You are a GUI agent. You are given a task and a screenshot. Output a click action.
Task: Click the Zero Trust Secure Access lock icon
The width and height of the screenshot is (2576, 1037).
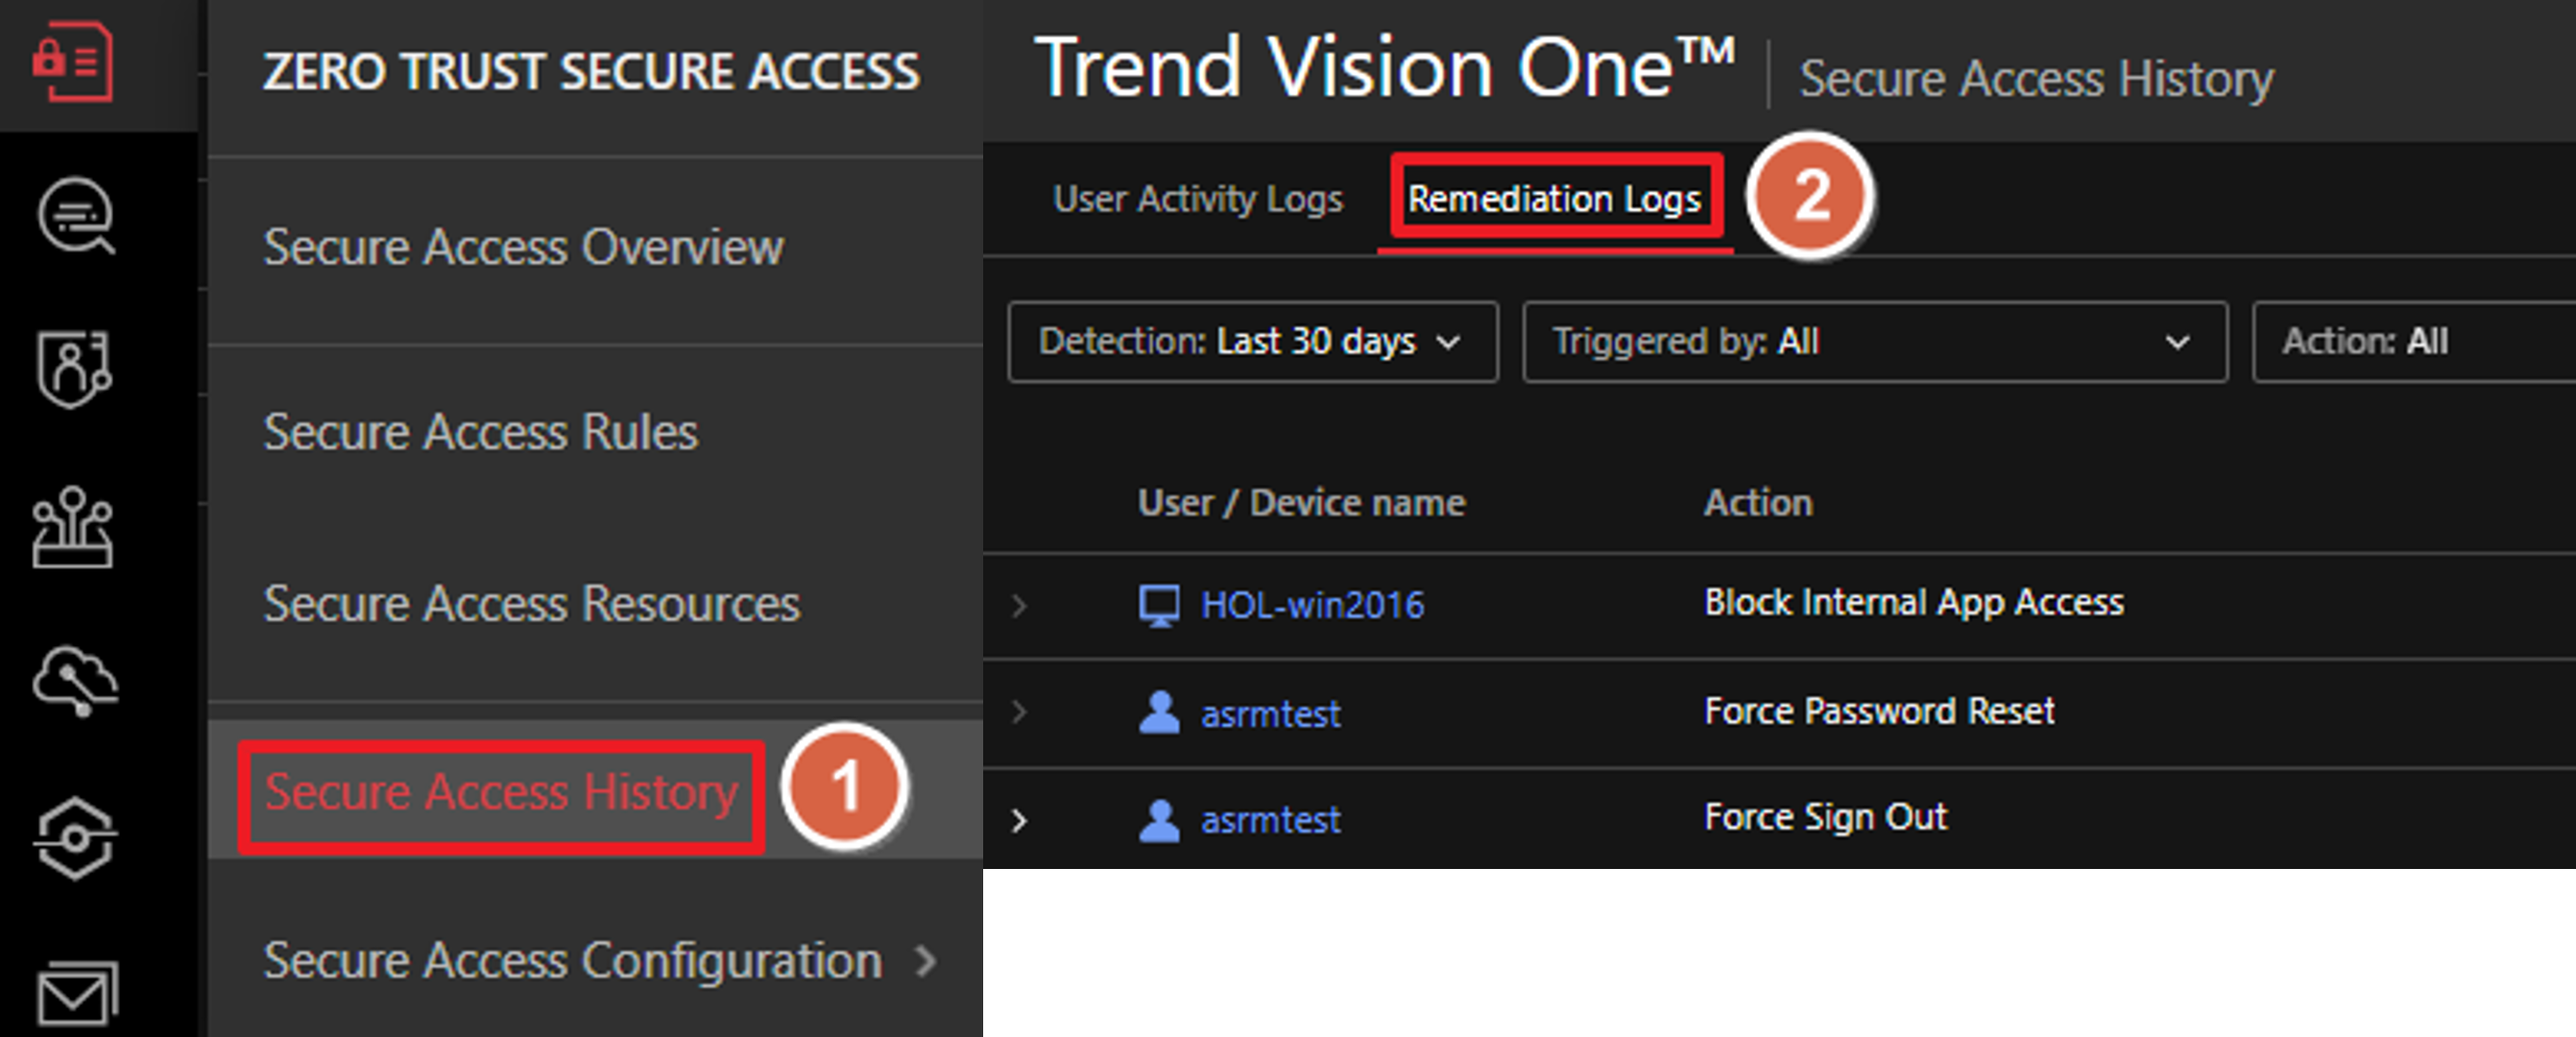tap(73, 63)
